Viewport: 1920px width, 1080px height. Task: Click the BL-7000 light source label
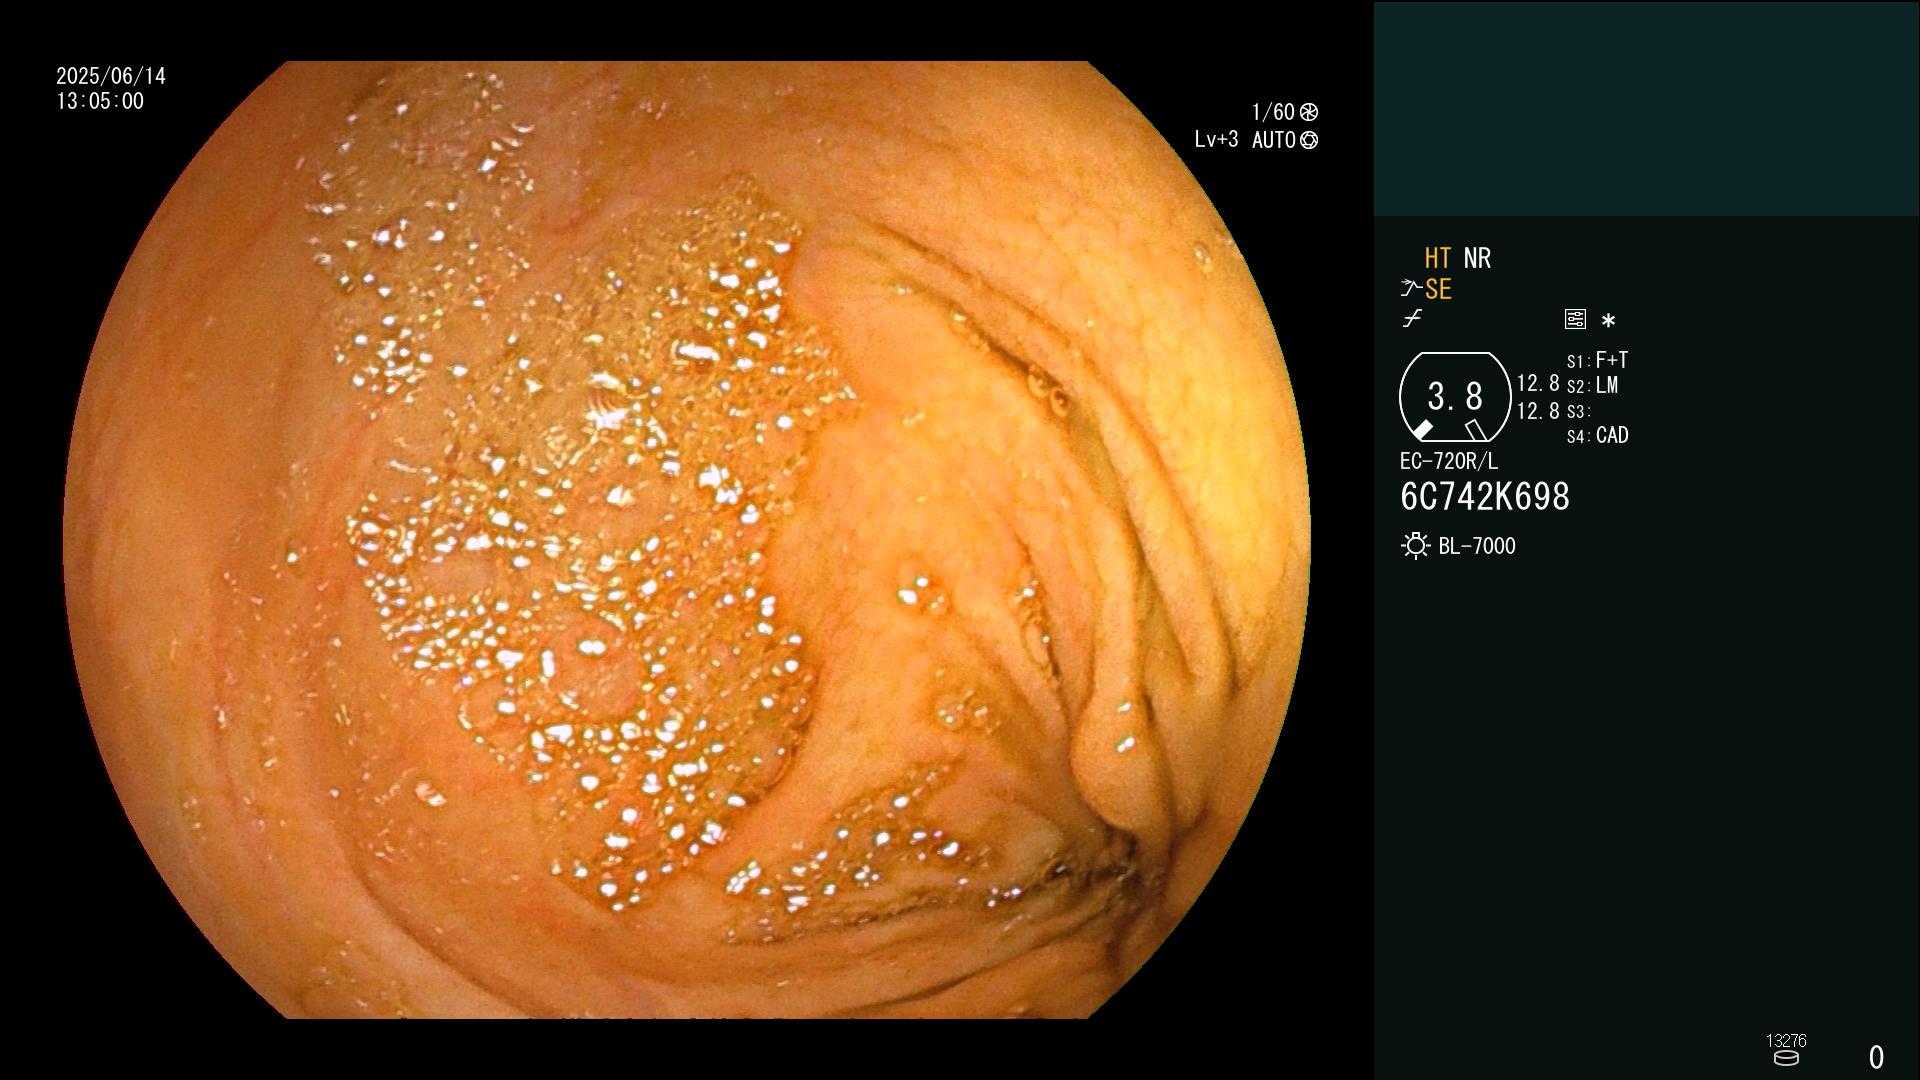(x=1477, y=546)
